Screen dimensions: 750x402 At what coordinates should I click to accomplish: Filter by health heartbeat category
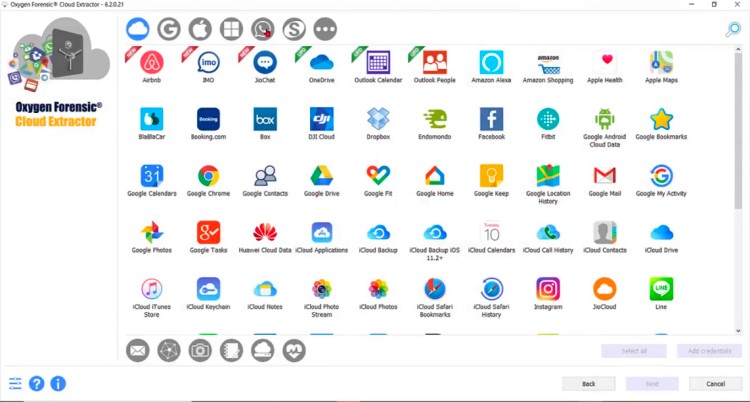[293, 350]
